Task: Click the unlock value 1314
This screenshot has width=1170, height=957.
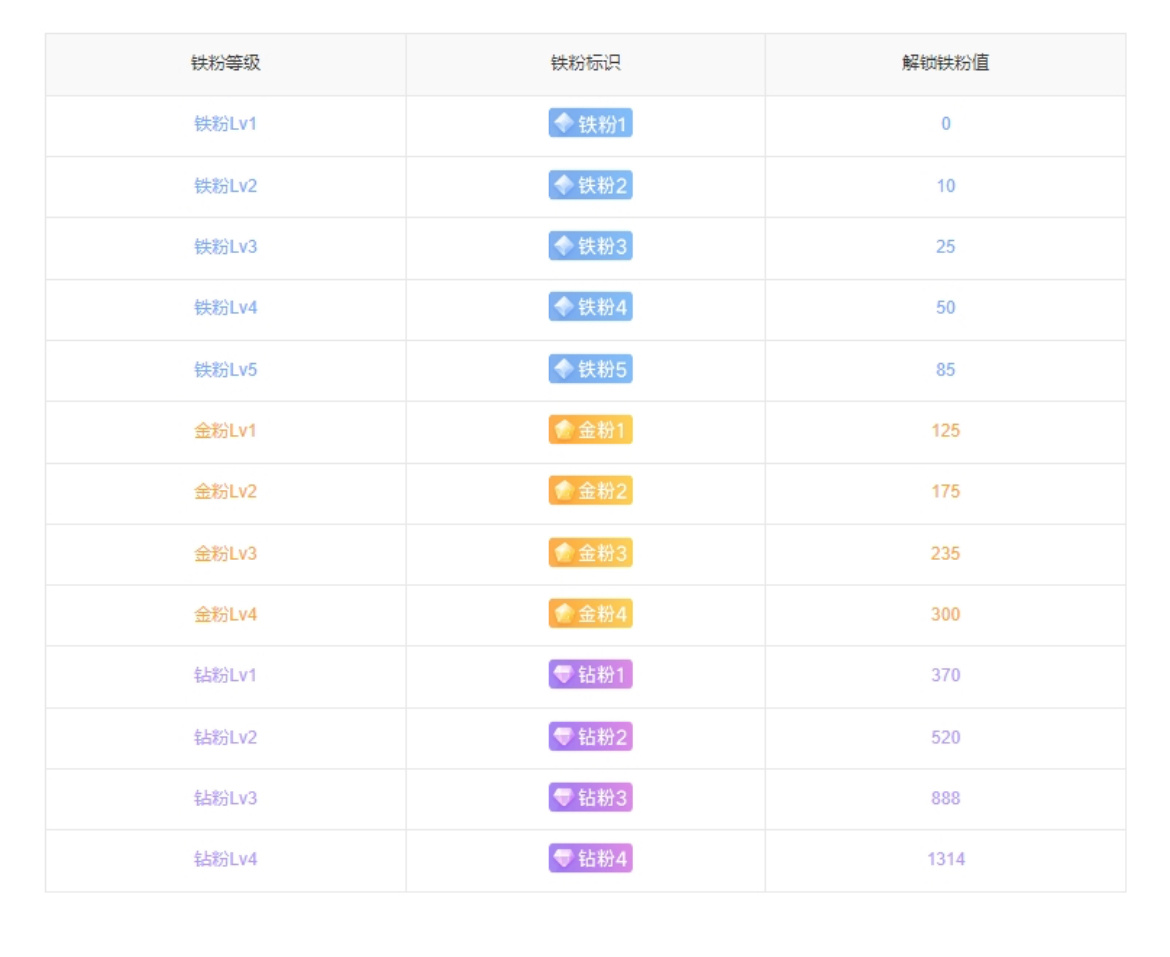Action: point(945,859)
